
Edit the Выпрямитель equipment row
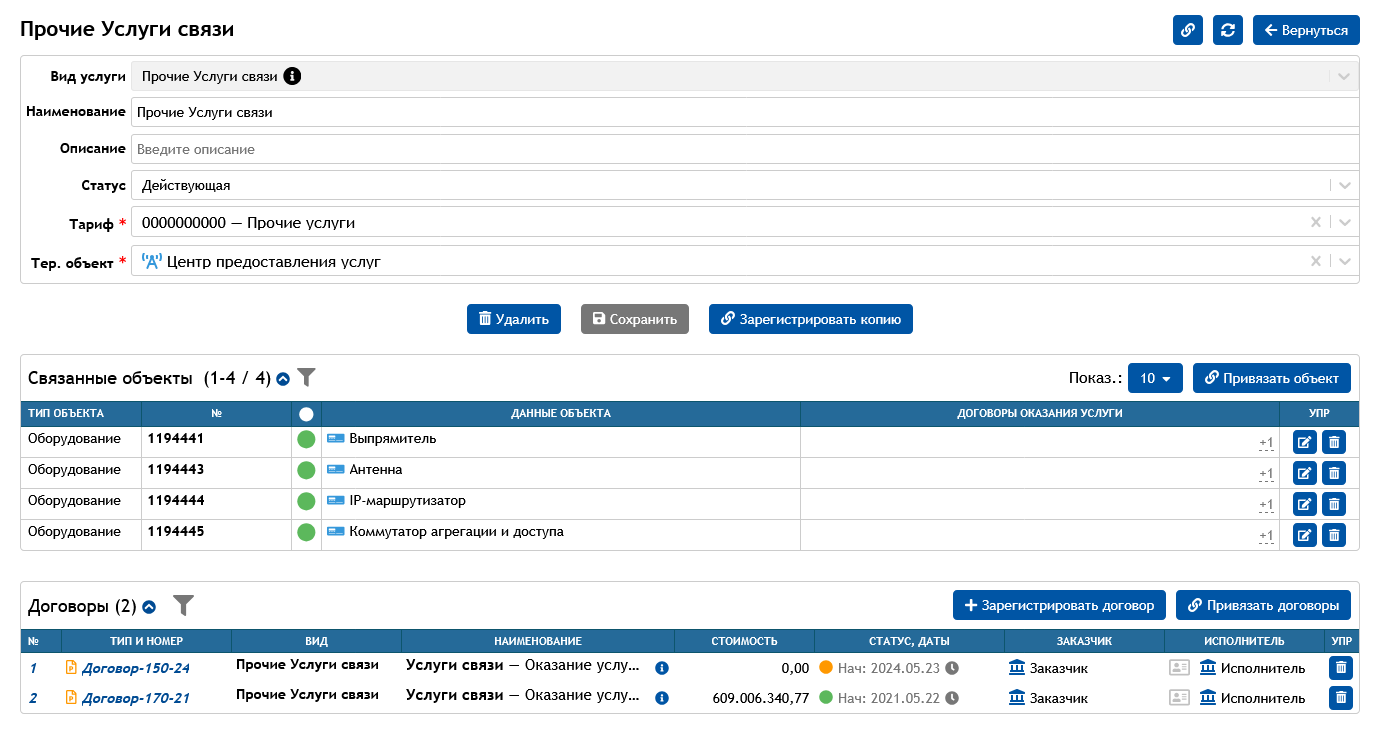pyautogui.click(x=1305, y=442)
